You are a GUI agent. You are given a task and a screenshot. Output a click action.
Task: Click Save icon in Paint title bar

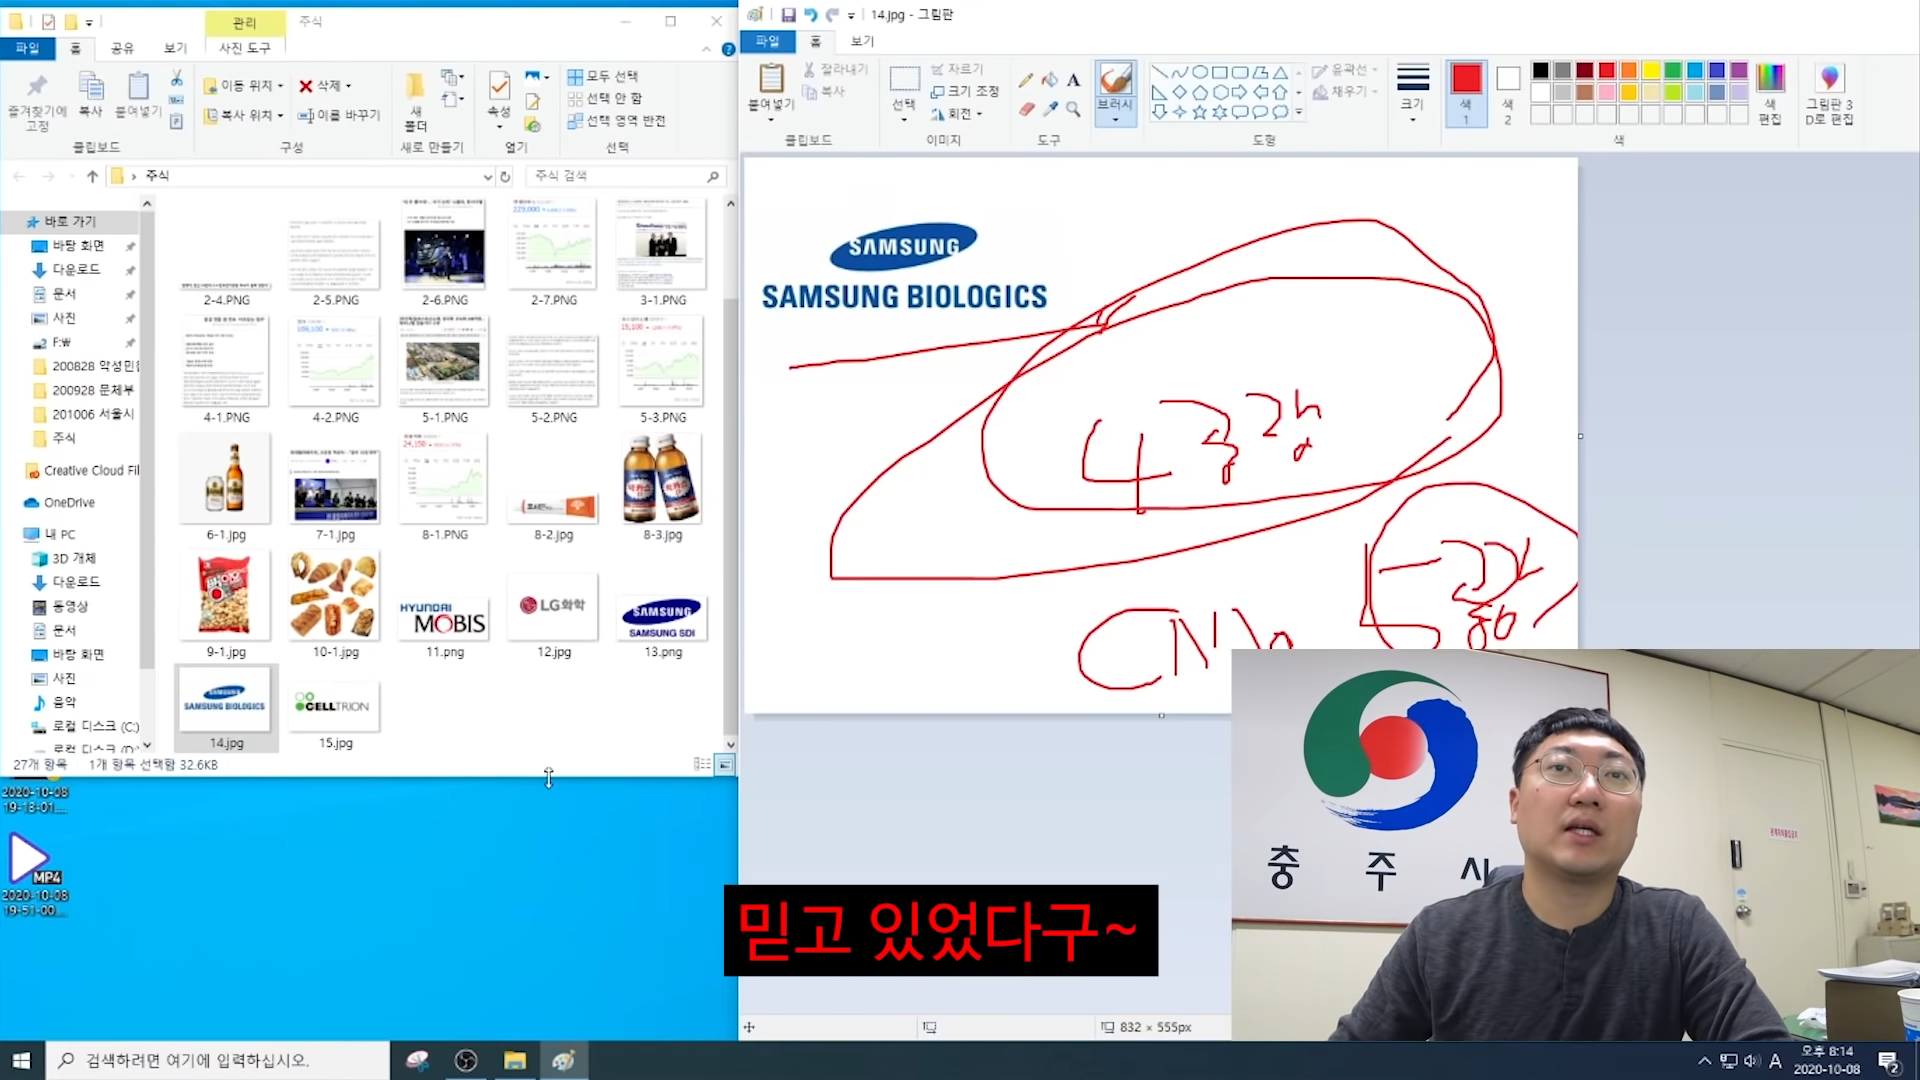tap(788, 15)
